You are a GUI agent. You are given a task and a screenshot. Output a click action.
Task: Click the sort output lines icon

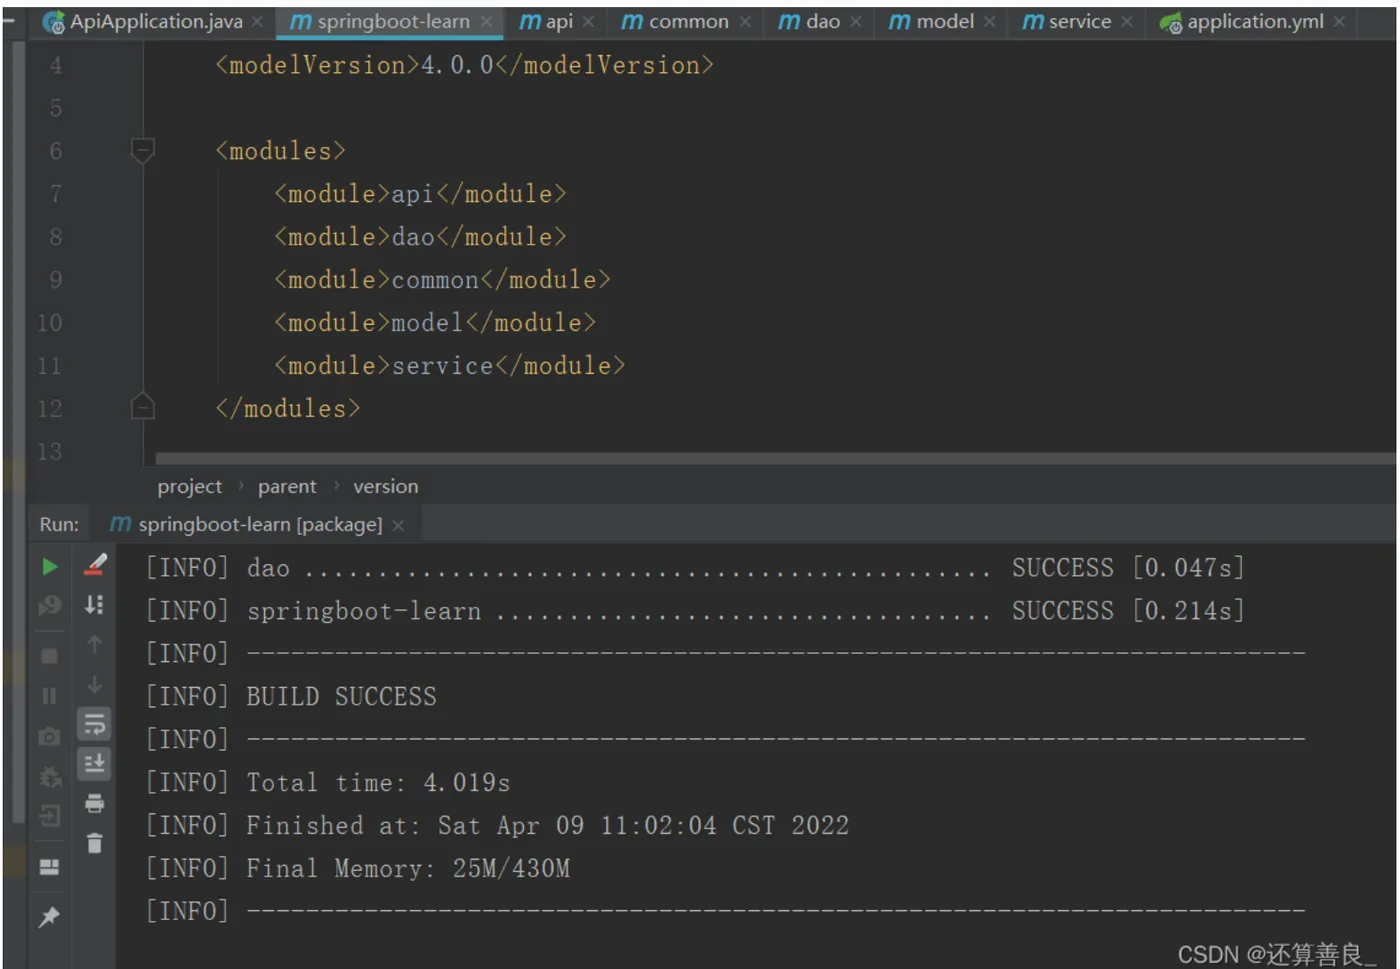[95, 605]
